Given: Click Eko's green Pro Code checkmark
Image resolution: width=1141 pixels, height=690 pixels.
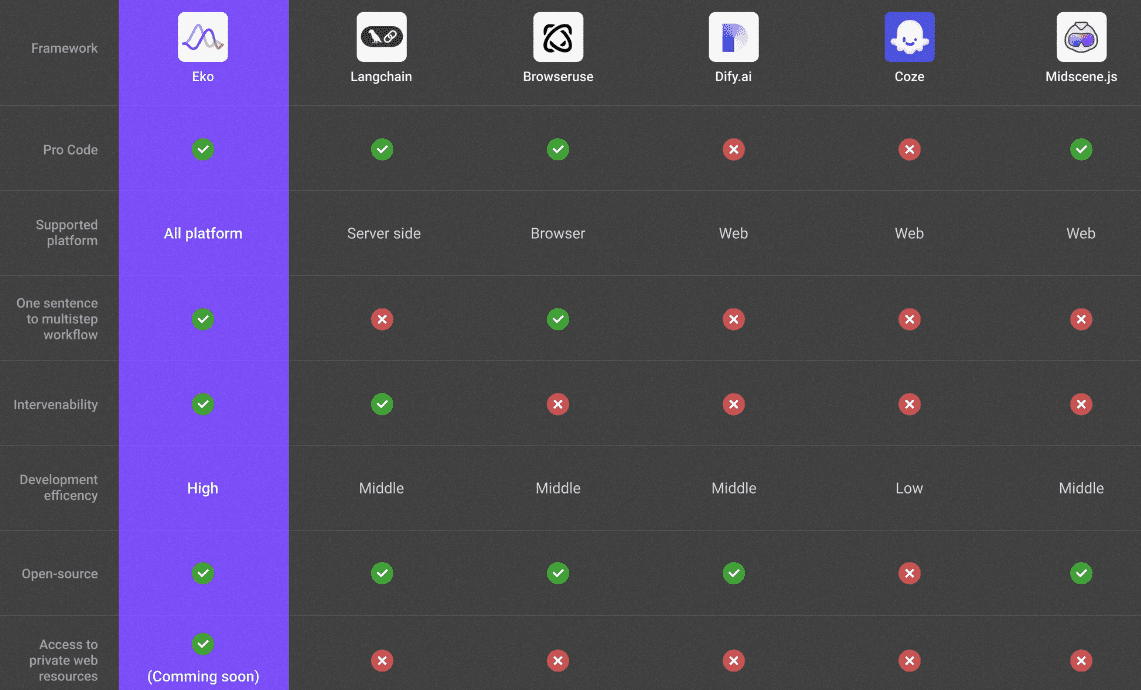Looking at the screenshot, I should [x=203, y=149].
